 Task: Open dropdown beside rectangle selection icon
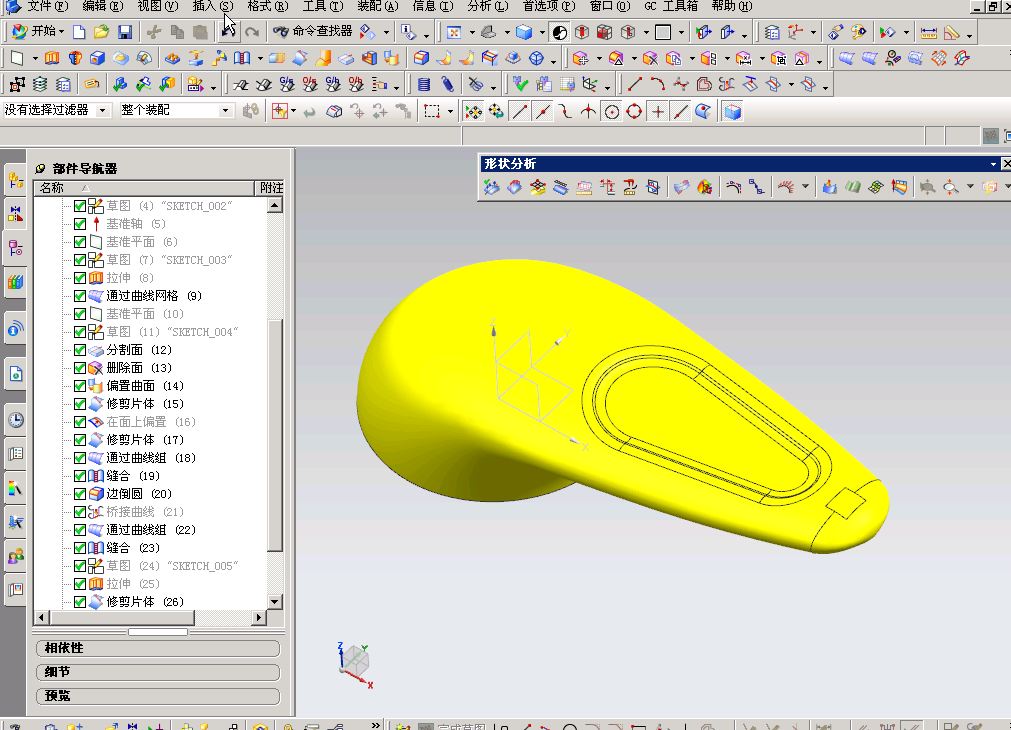[449, 112]
